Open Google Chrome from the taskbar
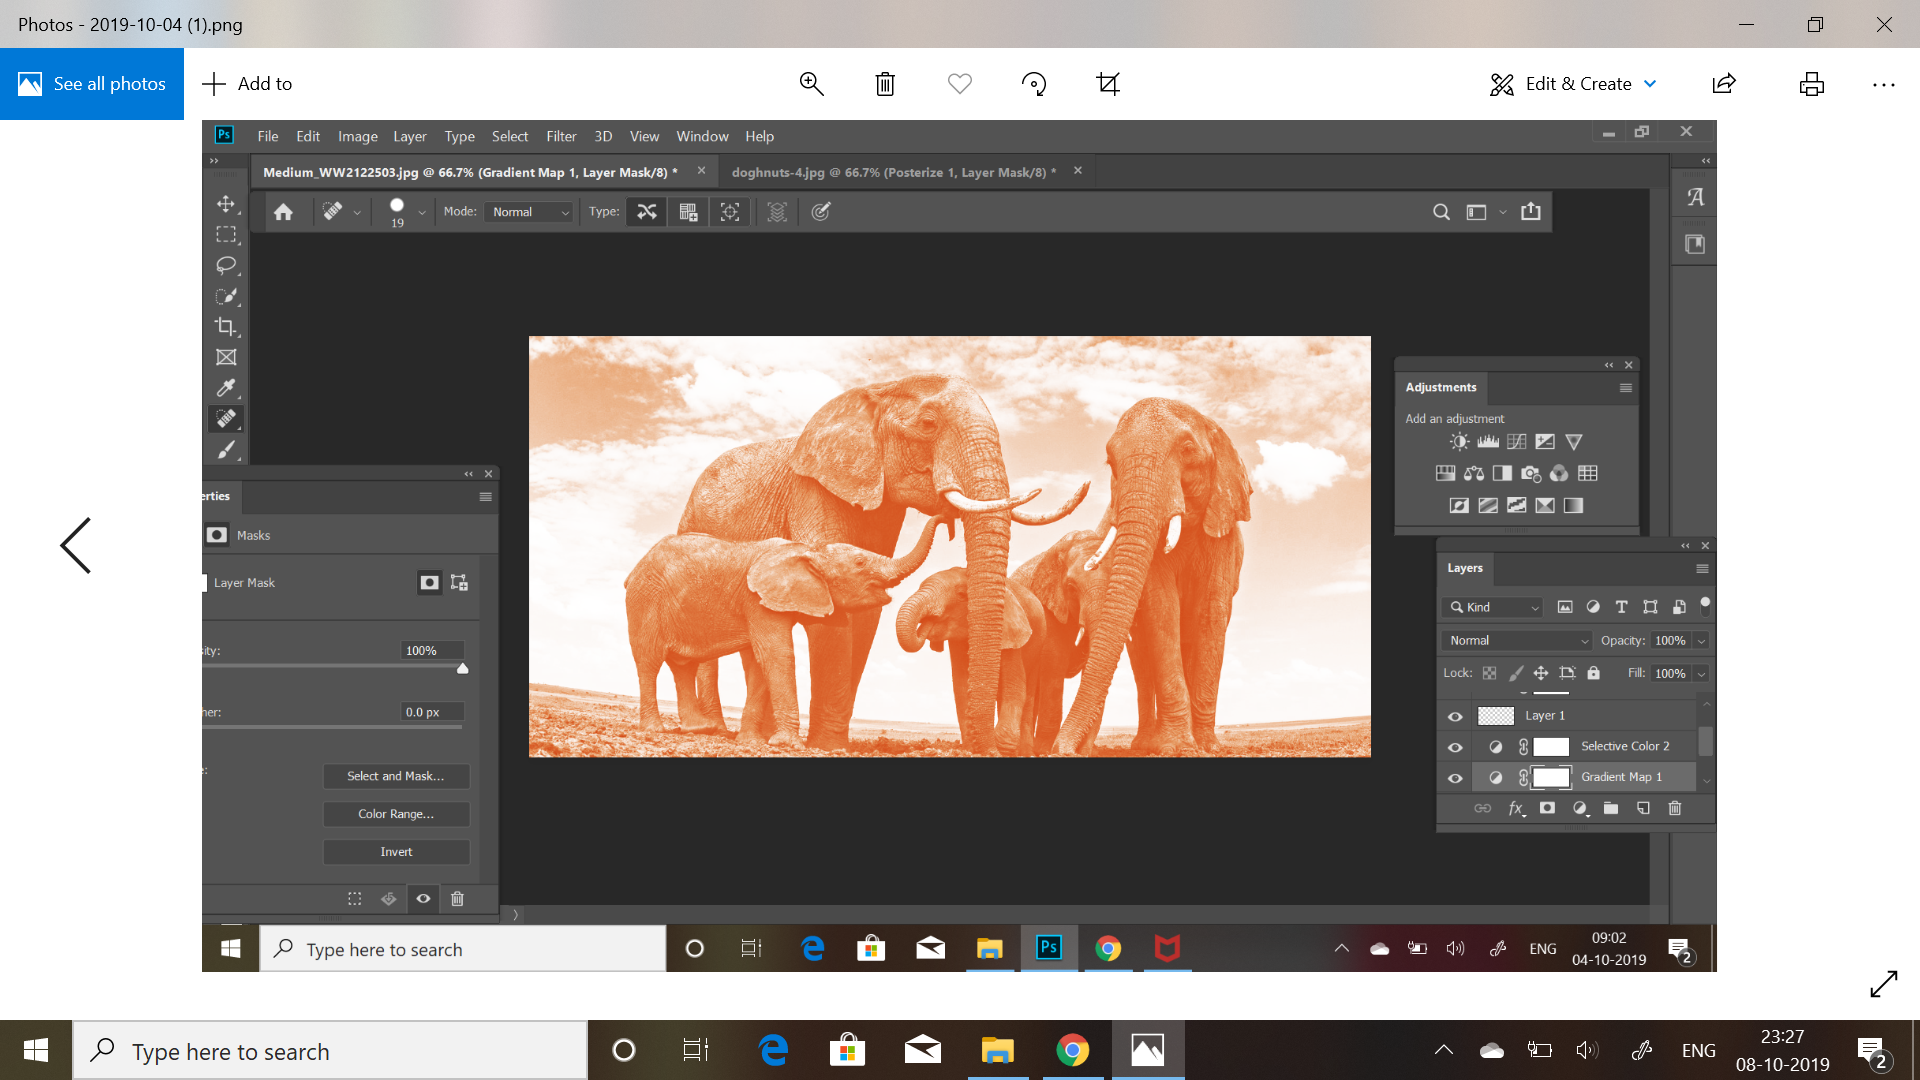This screenshot has height=1080, width=1920. point(1072,1050)
